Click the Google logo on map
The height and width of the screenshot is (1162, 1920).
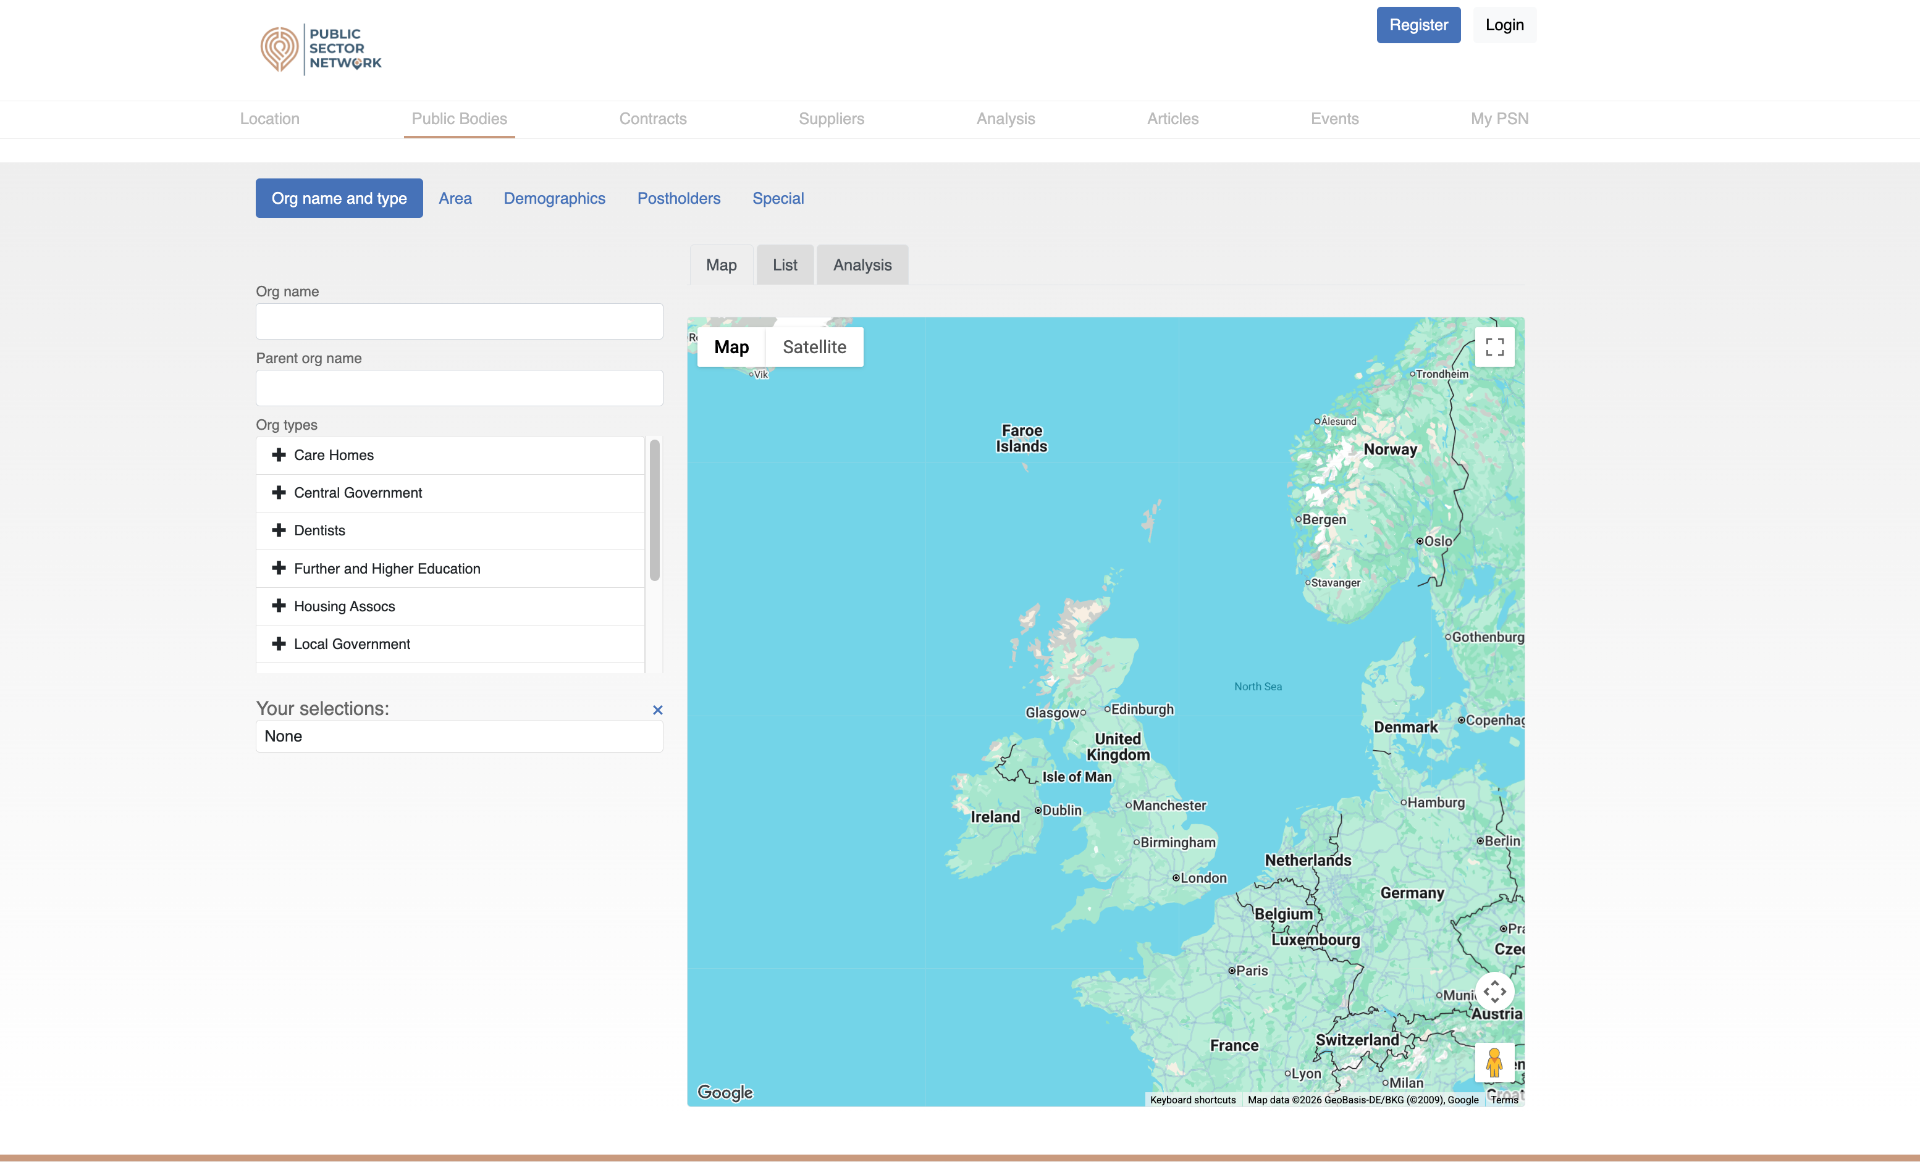(x=725, y=1092)
